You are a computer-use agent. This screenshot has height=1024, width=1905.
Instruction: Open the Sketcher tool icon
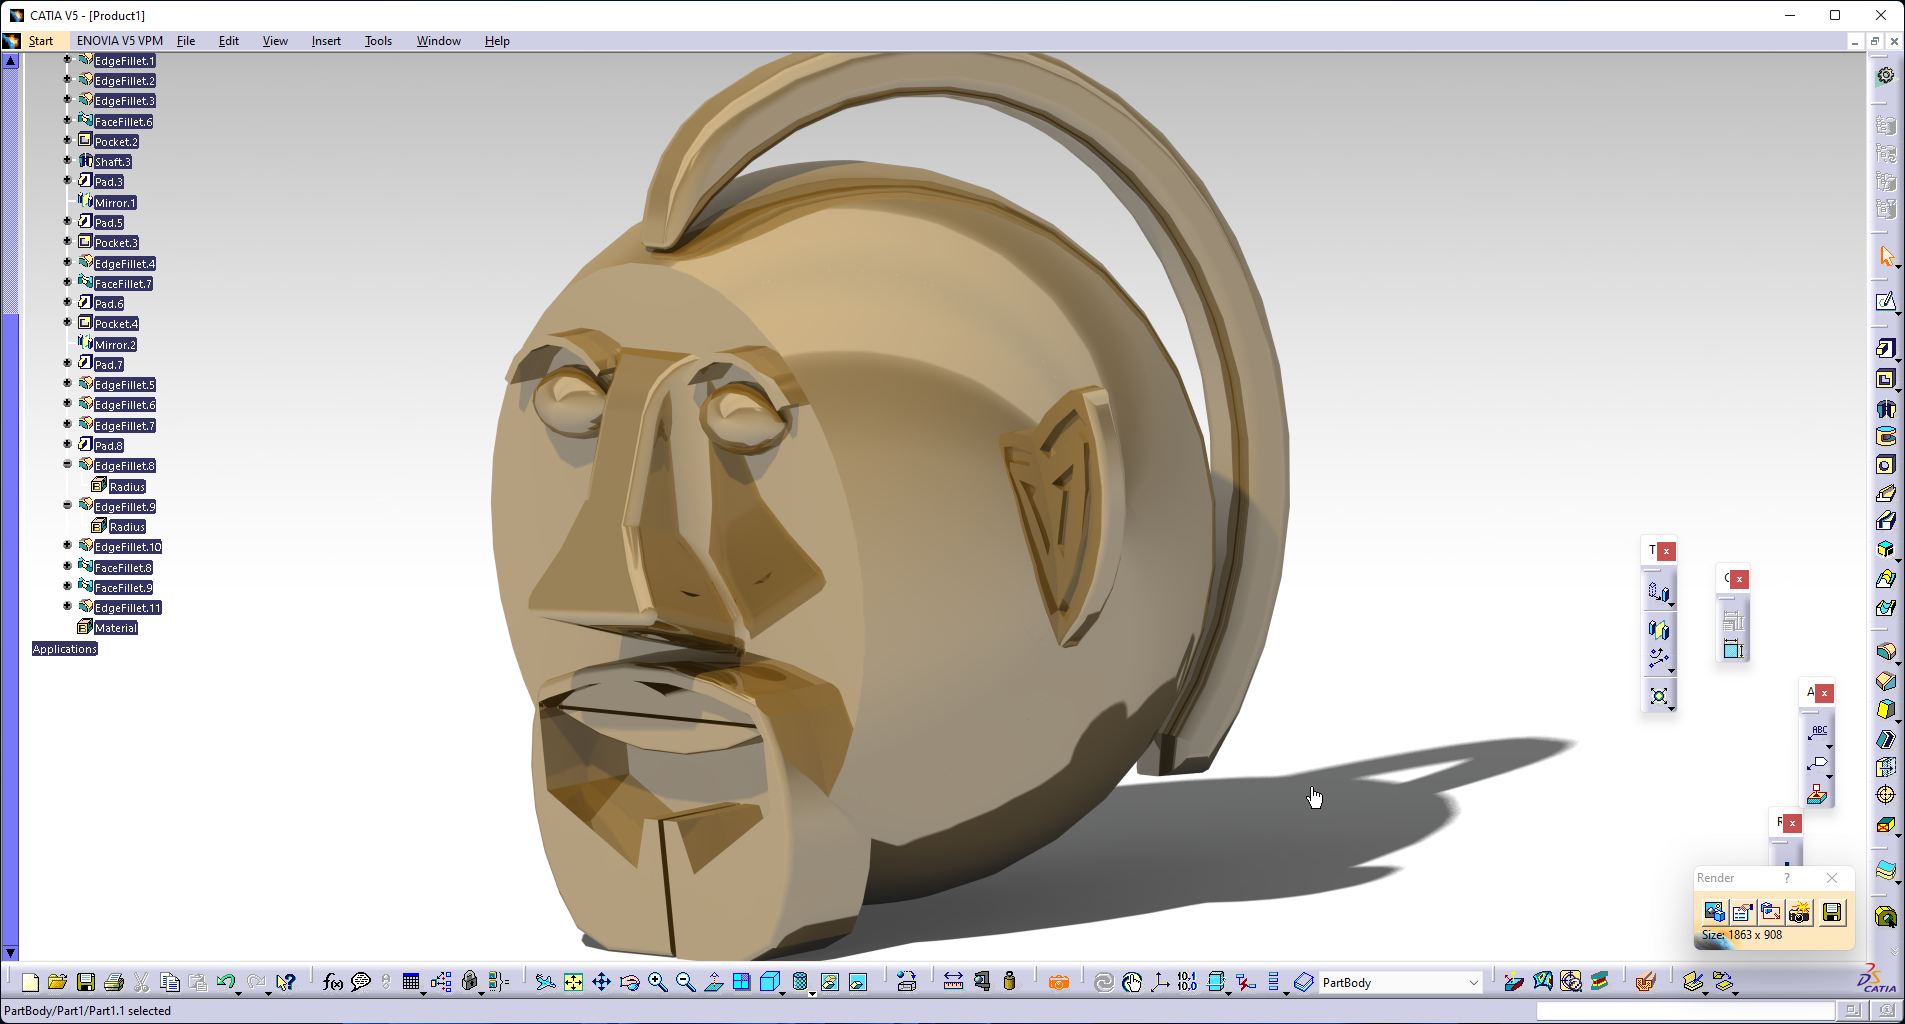click(x=1885, y=301)
